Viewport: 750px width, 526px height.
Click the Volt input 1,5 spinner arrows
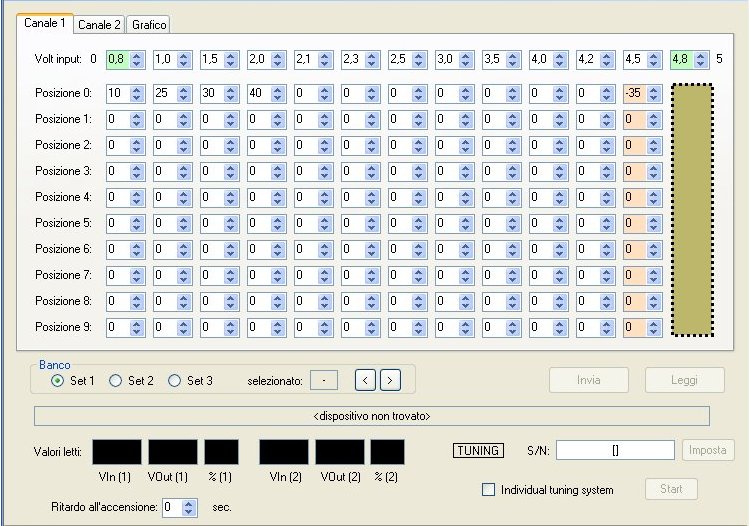point(231,59)
